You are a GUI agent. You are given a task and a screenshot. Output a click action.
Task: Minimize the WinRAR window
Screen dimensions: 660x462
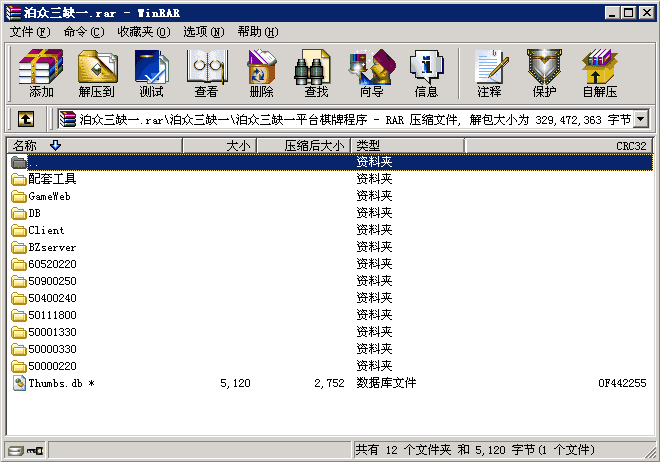[x=612, y=13]
